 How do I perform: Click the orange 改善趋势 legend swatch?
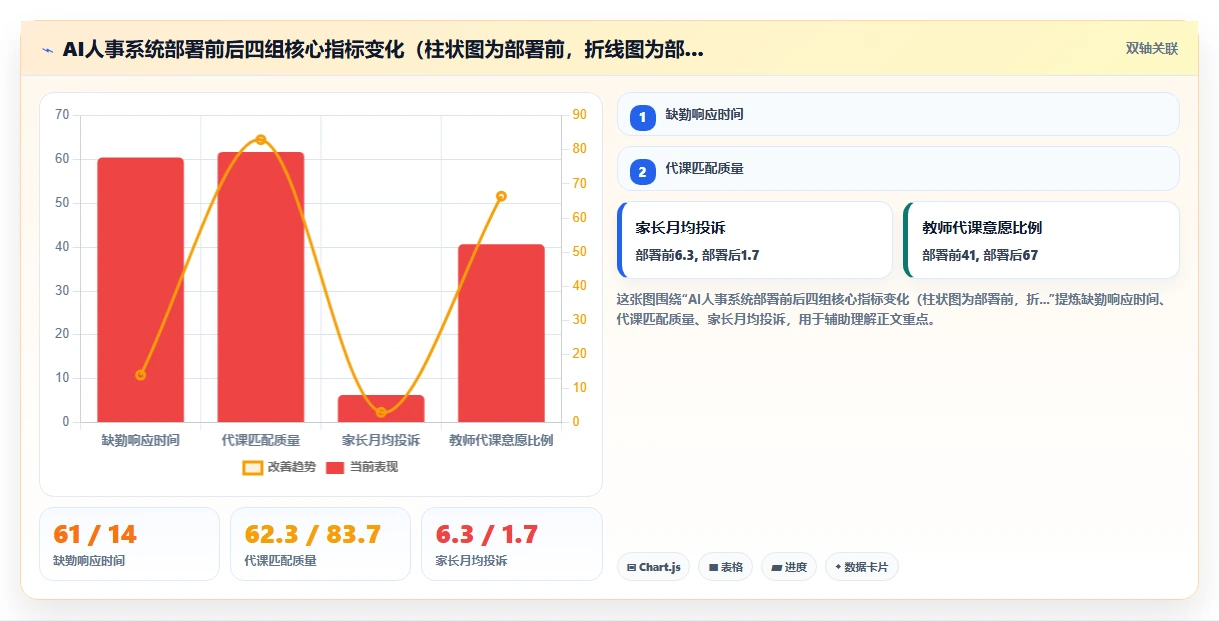tap(253, 467)
